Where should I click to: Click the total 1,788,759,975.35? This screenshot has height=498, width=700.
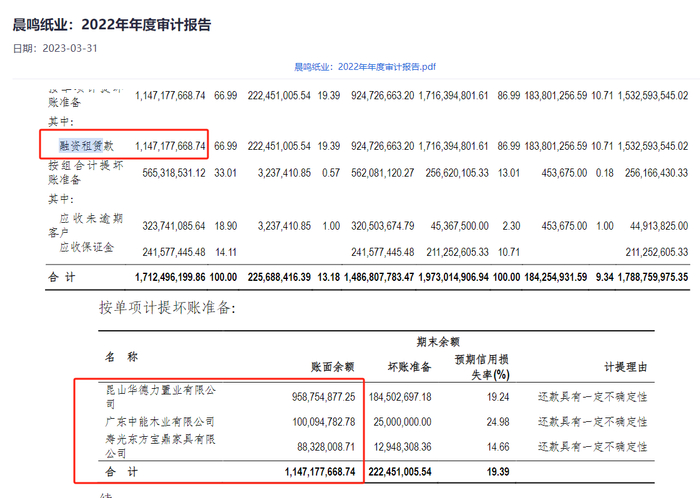653,277
